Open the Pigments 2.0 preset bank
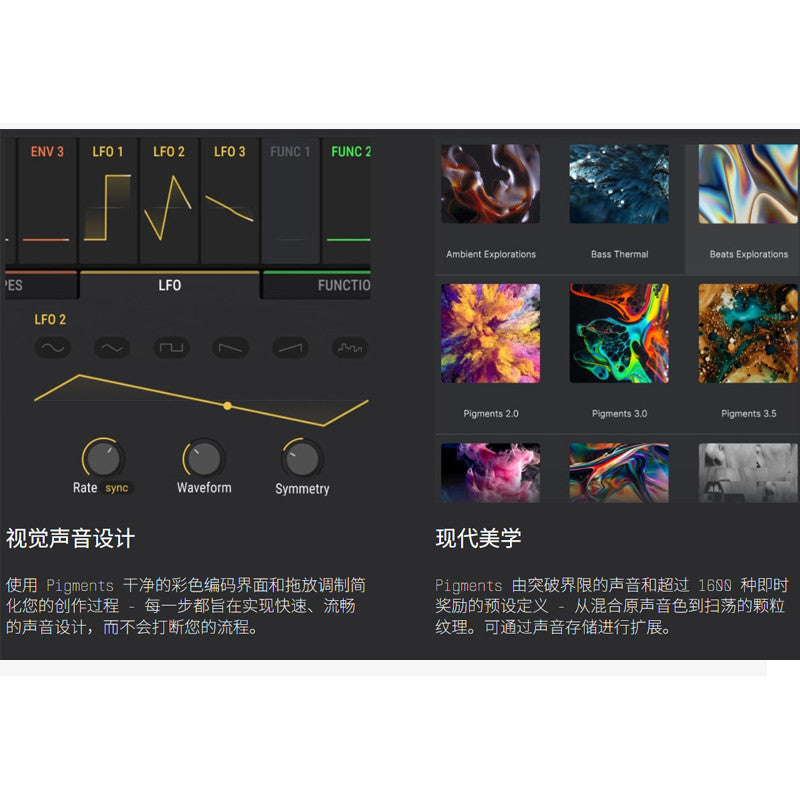 point(490,333)
